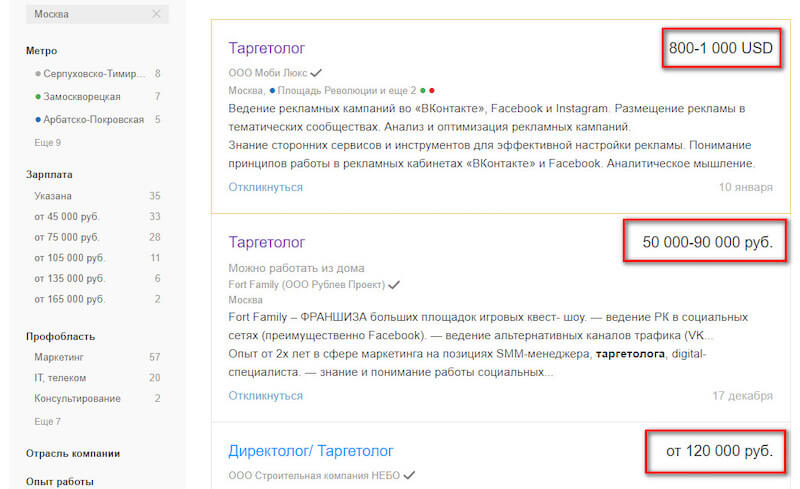
Task: Filter salary from 45 000 руб.
Action: point(67,217)
